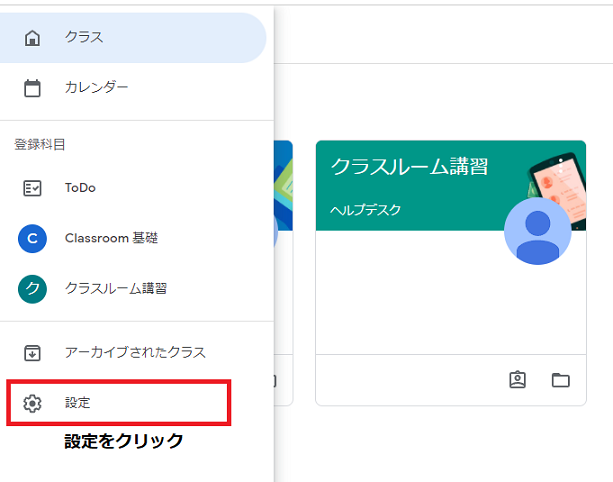This screenshot has width=613, height=482.
Task: Click the settings gear icon
Action: [32, 403]
